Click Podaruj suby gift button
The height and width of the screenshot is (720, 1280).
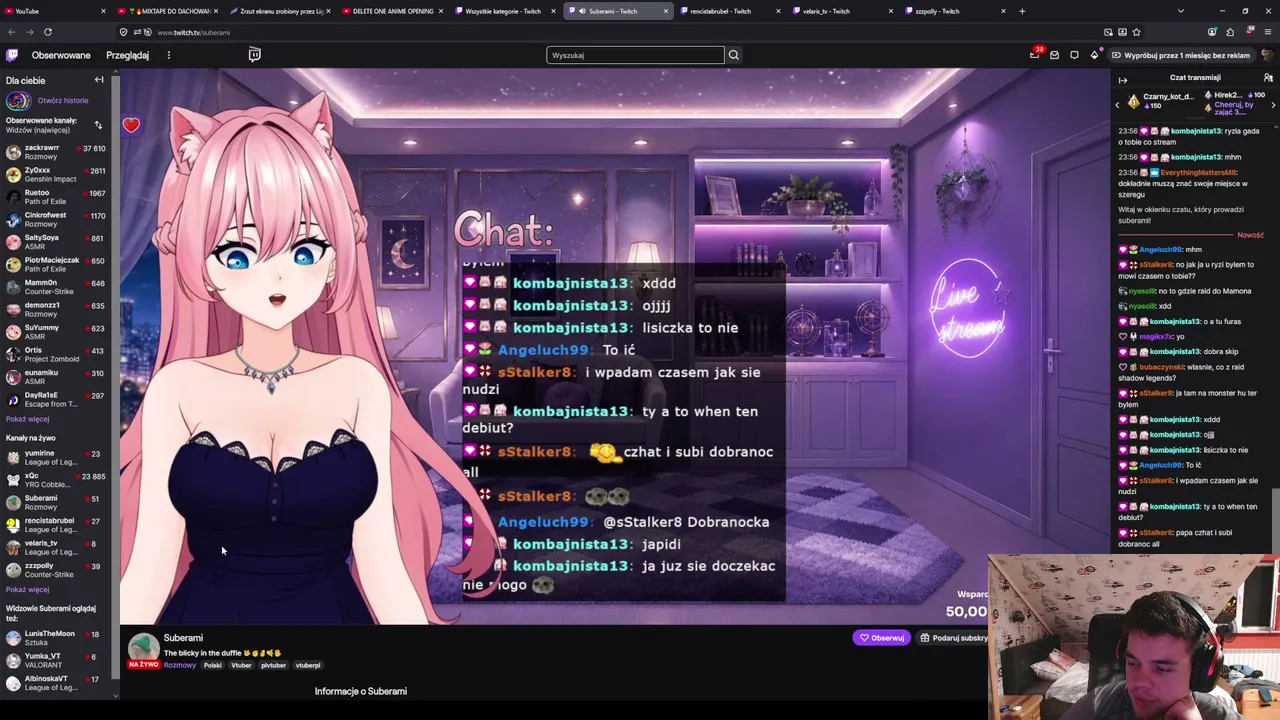955,638
